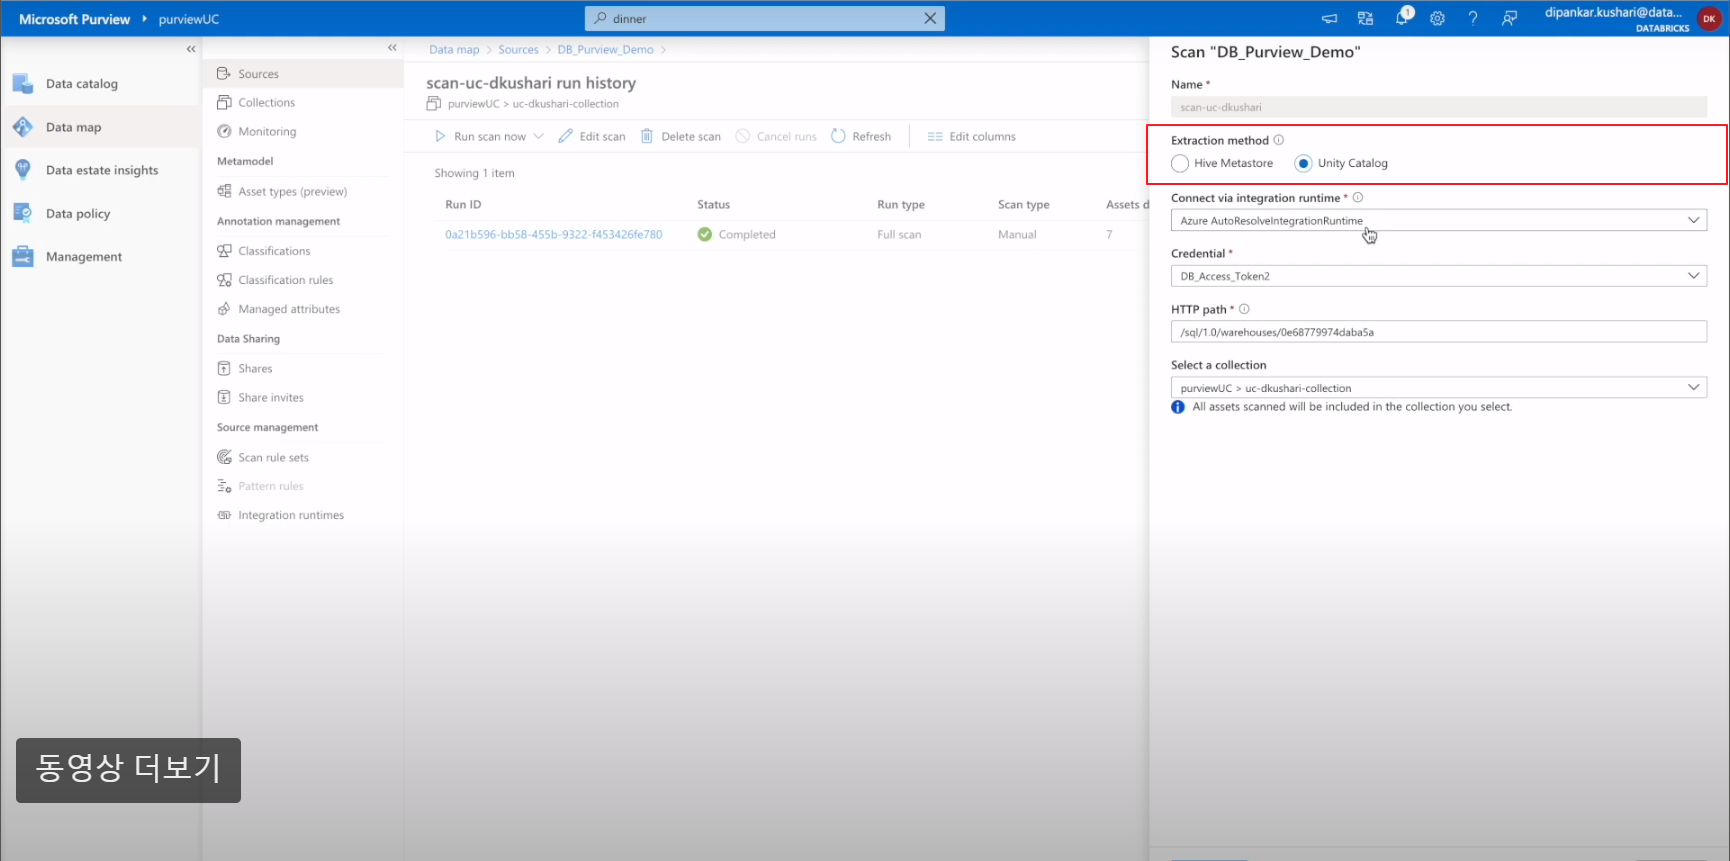Open the Data estate insights lightbulb icon

(23, 170)
